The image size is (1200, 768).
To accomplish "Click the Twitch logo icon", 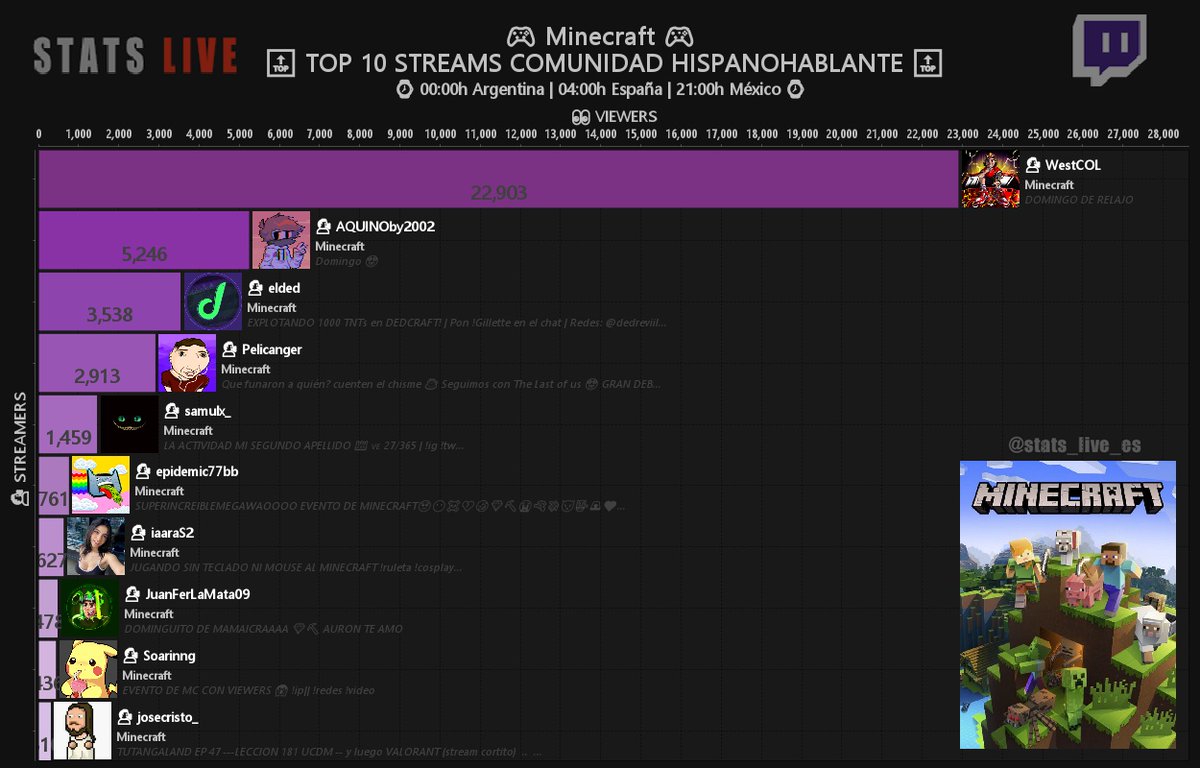I will pyautogui.click(x=1109, y=50).
